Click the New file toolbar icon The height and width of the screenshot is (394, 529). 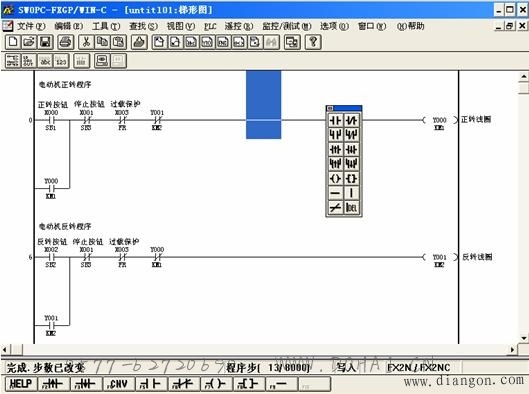(x=13, y=42)
